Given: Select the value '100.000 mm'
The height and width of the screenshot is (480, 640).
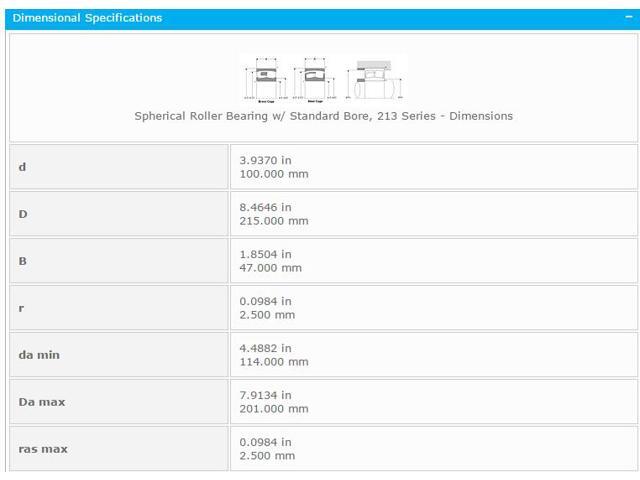Looking at the screenshot, I should [274, 174].
